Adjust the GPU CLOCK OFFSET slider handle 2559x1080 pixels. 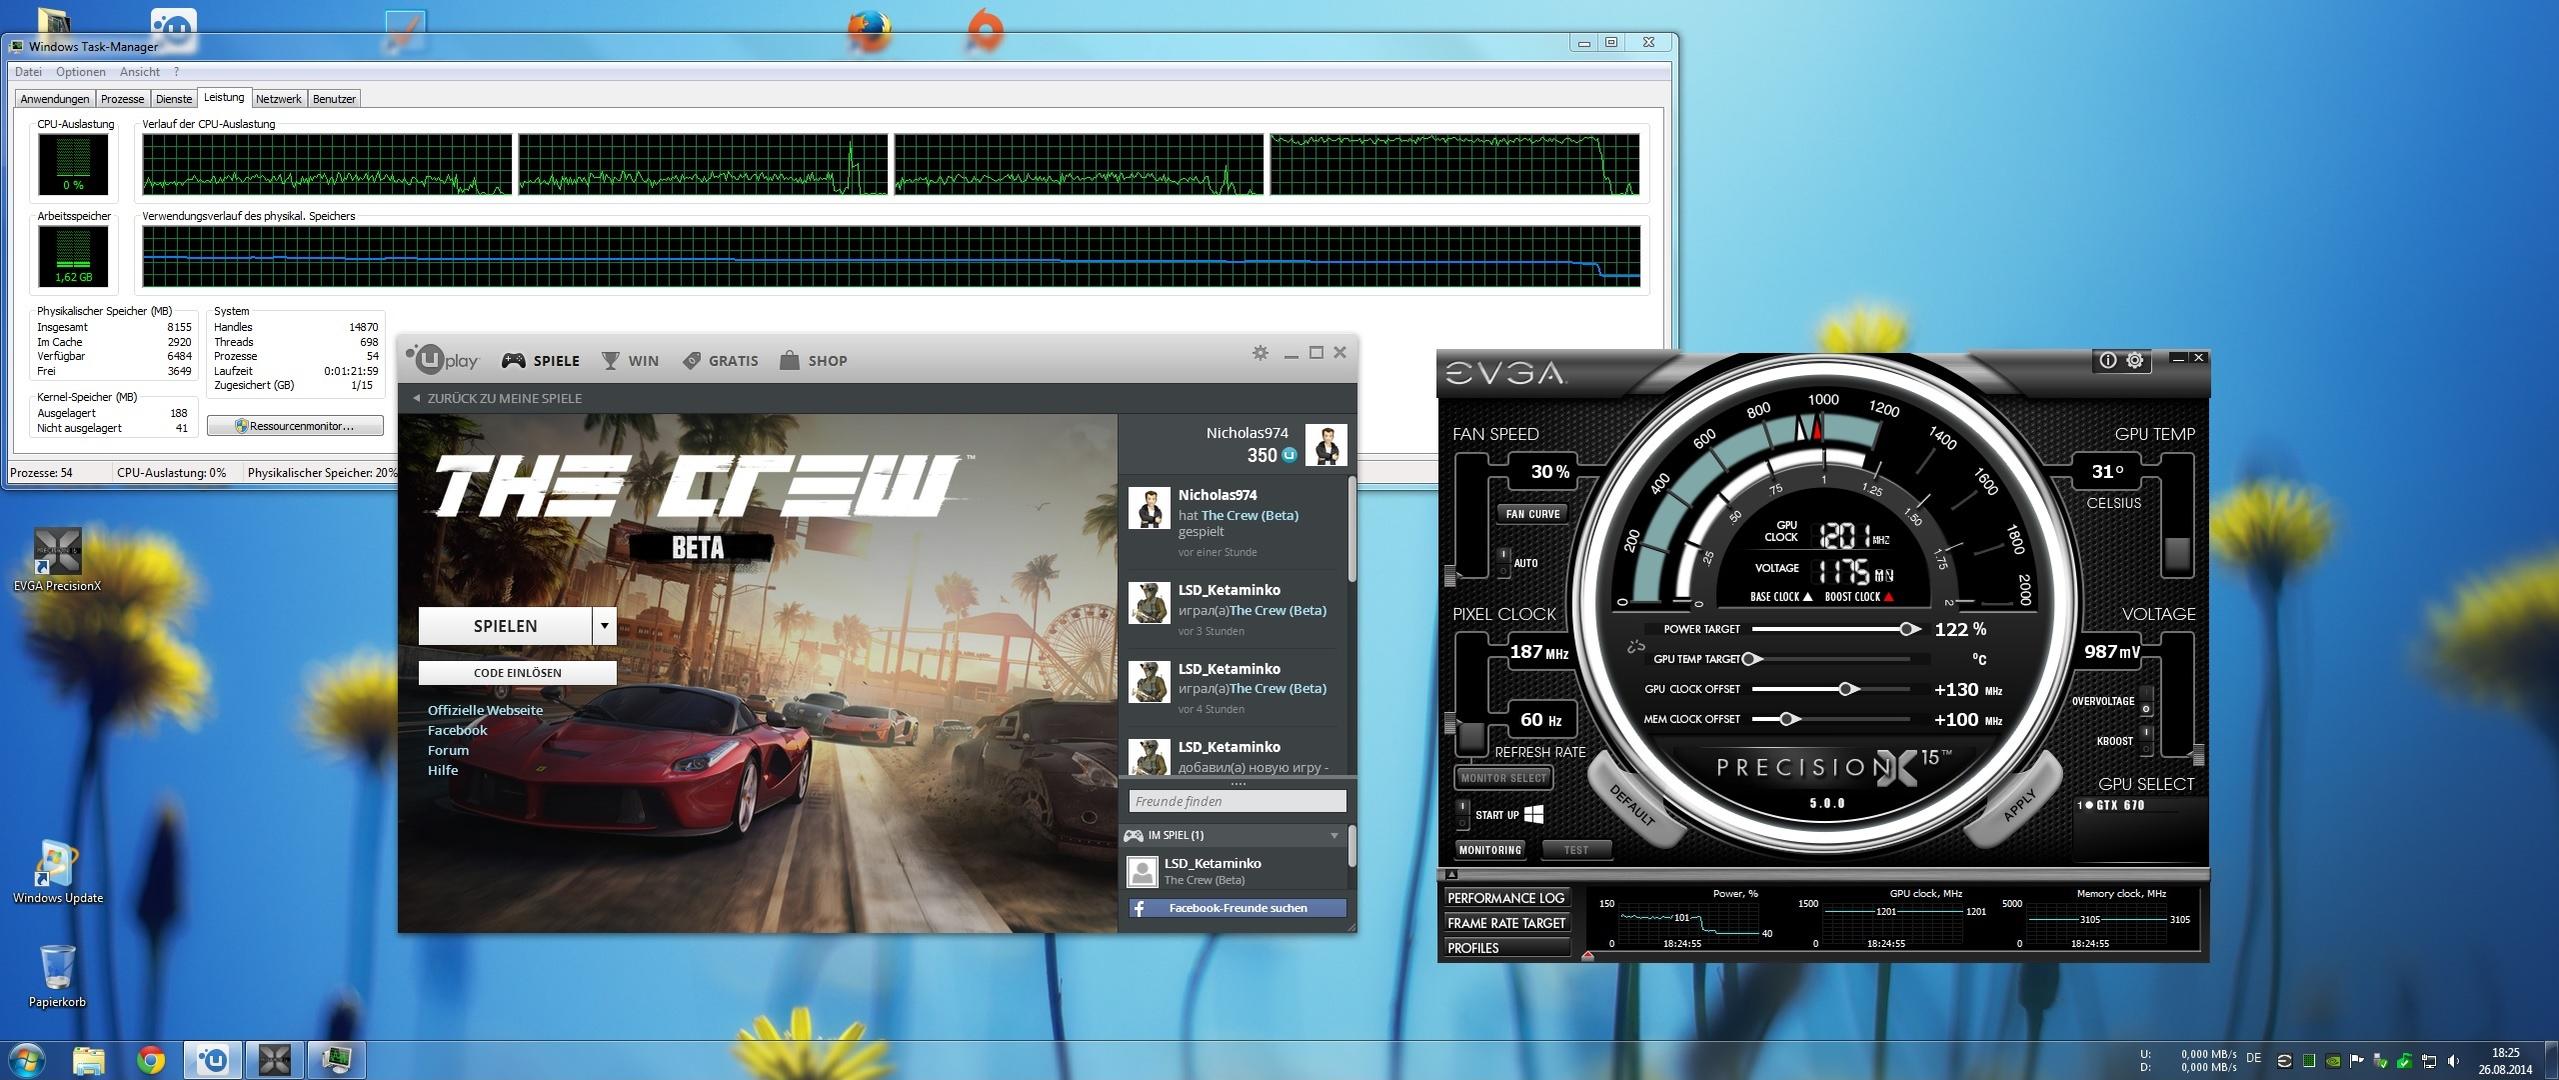pyautogui.click(x=1847, y=689)
